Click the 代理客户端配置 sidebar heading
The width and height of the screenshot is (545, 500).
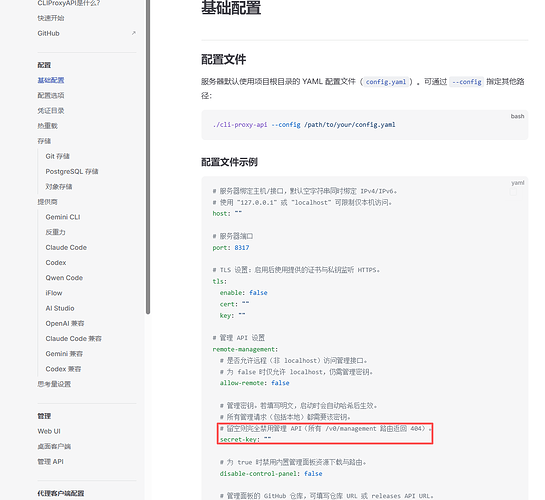[61, 493]
